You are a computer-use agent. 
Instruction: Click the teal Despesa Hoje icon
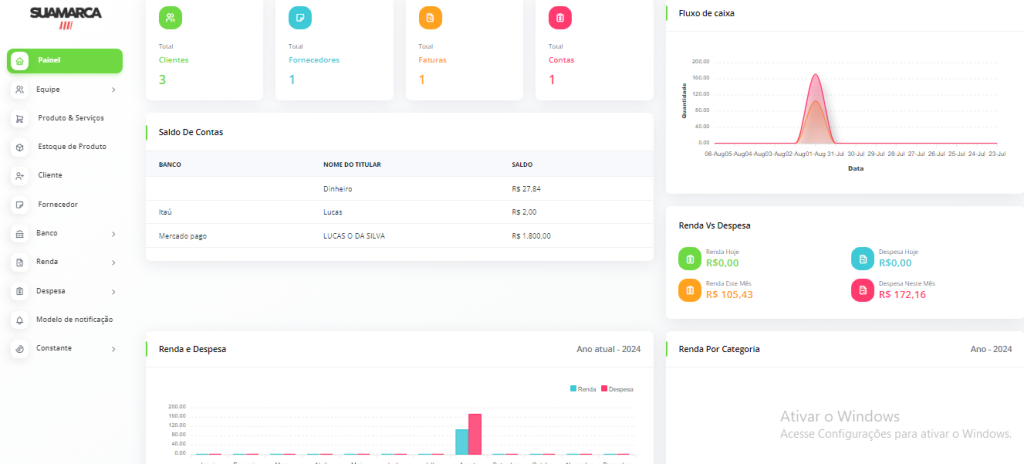(863, 259)
